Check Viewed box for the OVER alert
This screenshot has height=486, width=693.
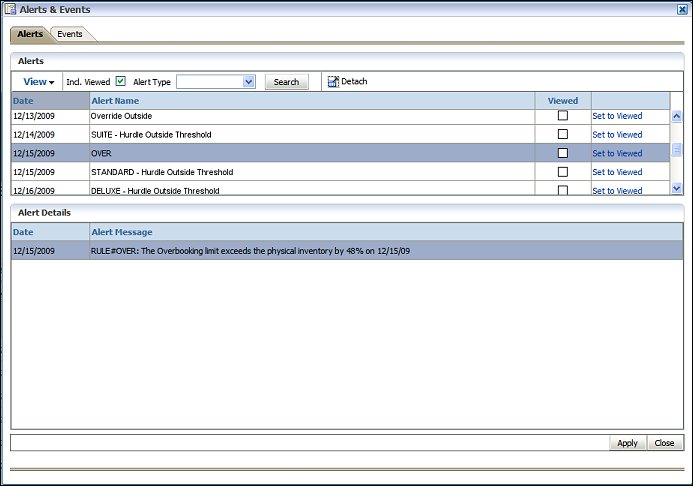563,153
